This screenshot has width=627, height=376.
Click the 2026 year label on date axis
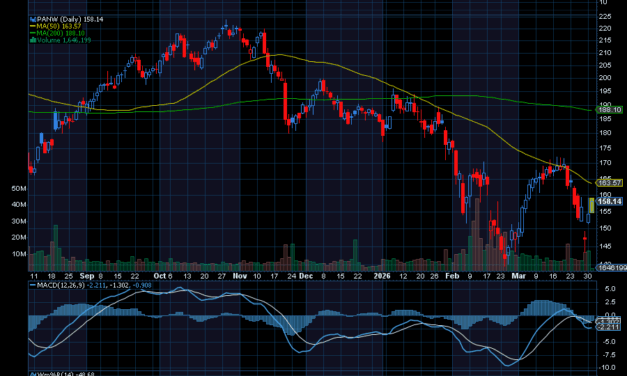(x=382, y=276)
